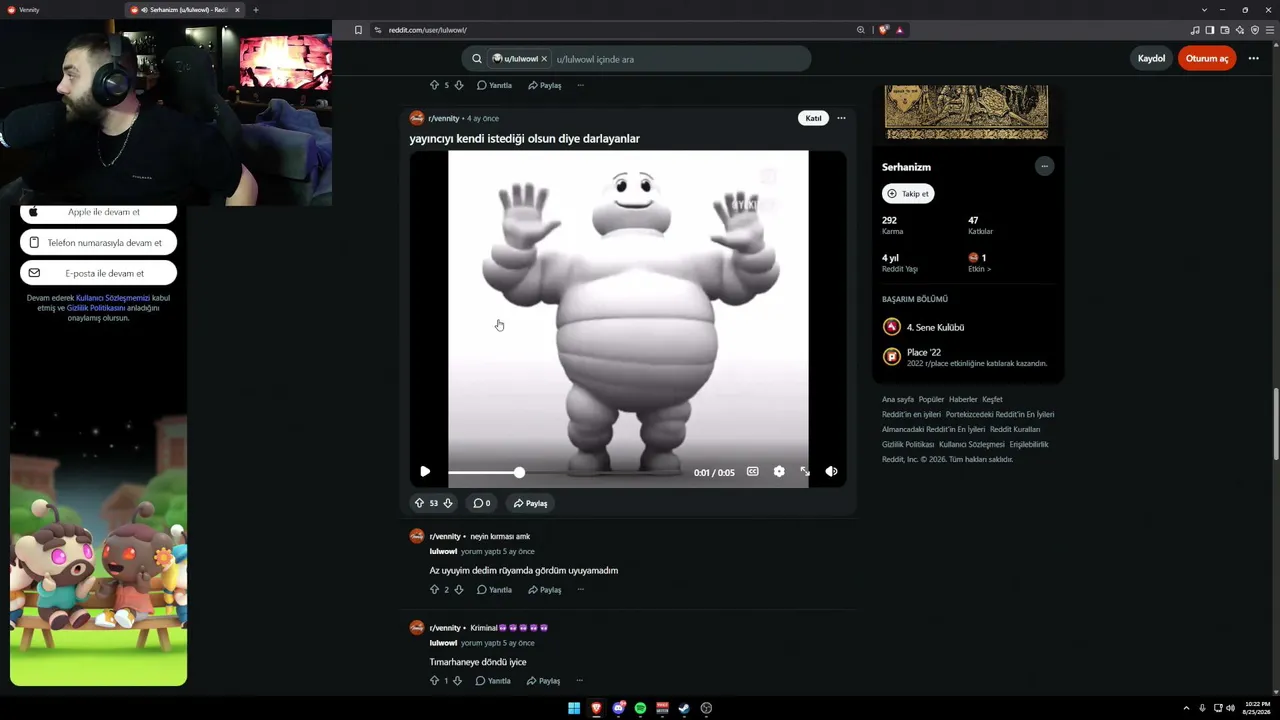This screenshot has height=720, width=1280.
Task: Open the post title 'yayıncıyı kendi istediği olsun diye darlayanlar'
Action: 524,139
